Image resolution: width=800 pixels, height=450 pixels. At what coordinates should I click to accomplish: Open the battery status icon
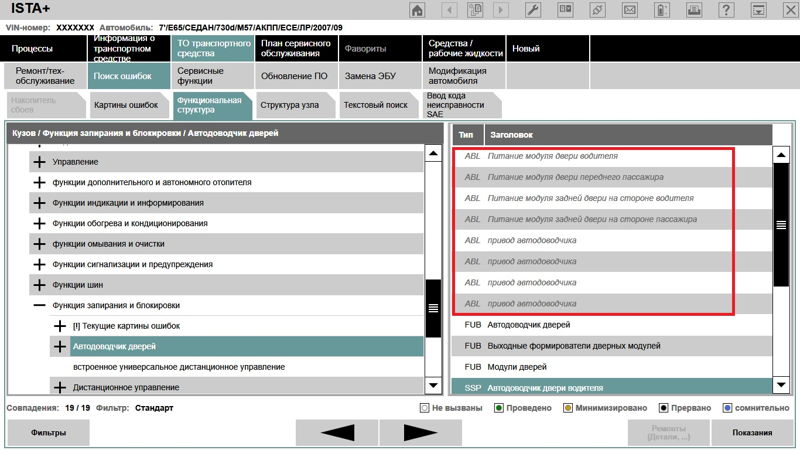tap(662, 10)
